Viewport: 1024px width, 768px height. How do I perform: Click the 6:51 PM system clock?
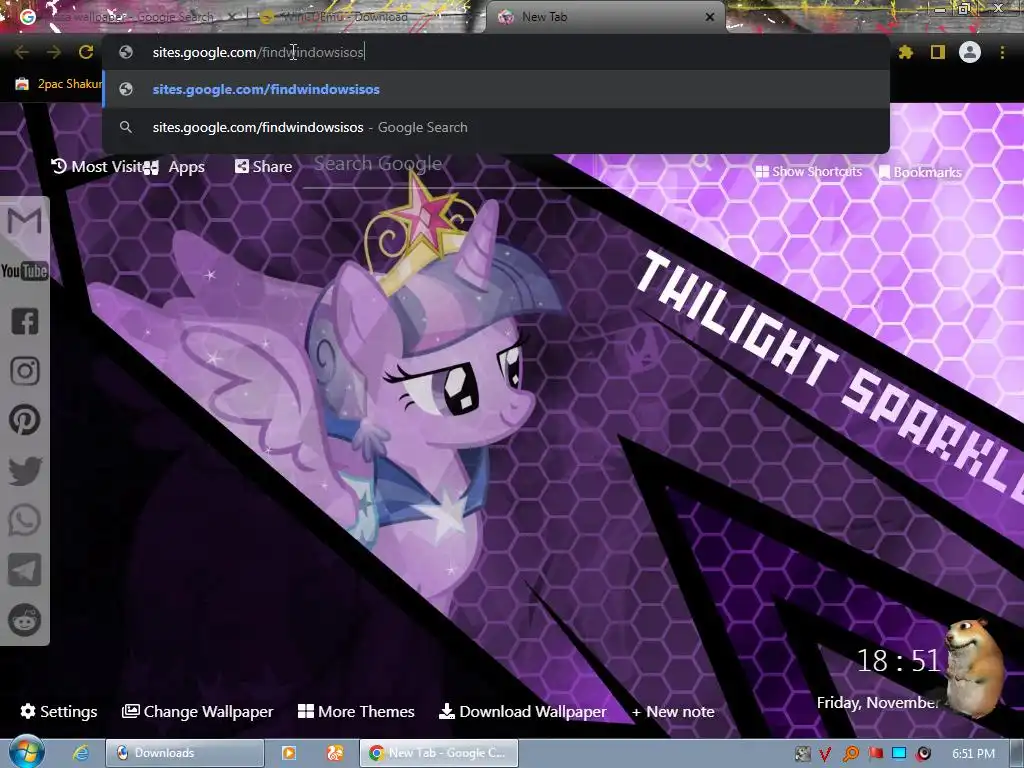[x=974, y=754]
